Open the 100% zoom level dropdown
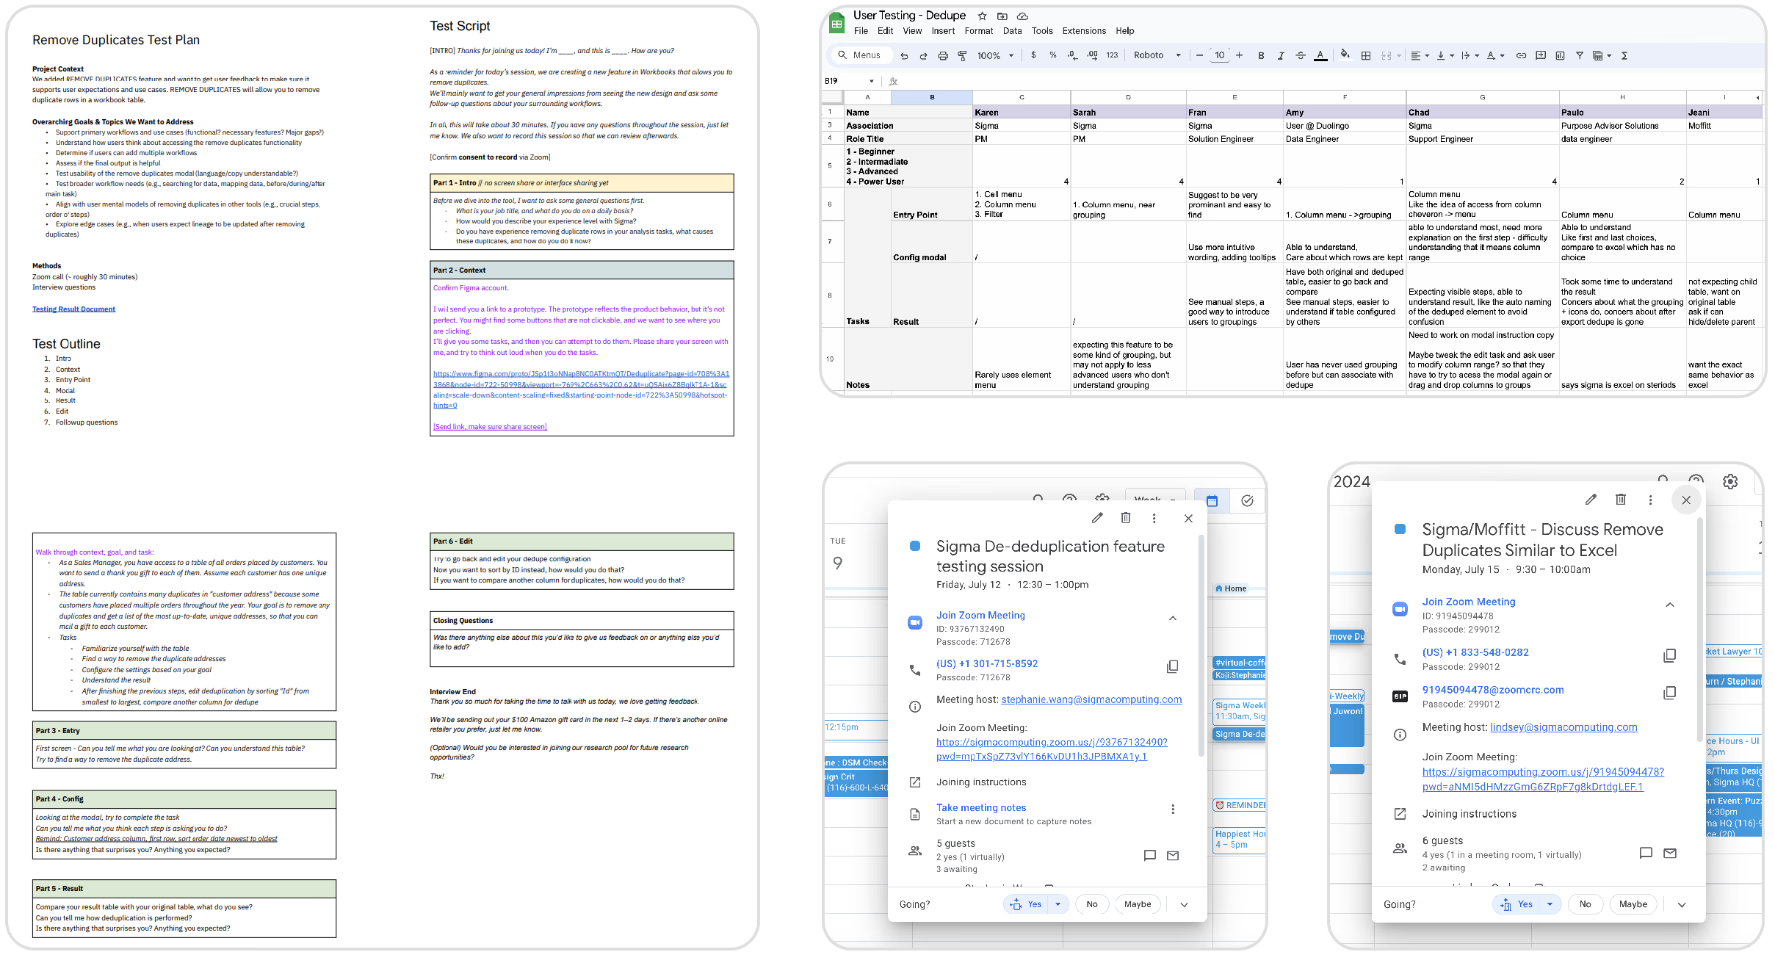 pos(993,56)
